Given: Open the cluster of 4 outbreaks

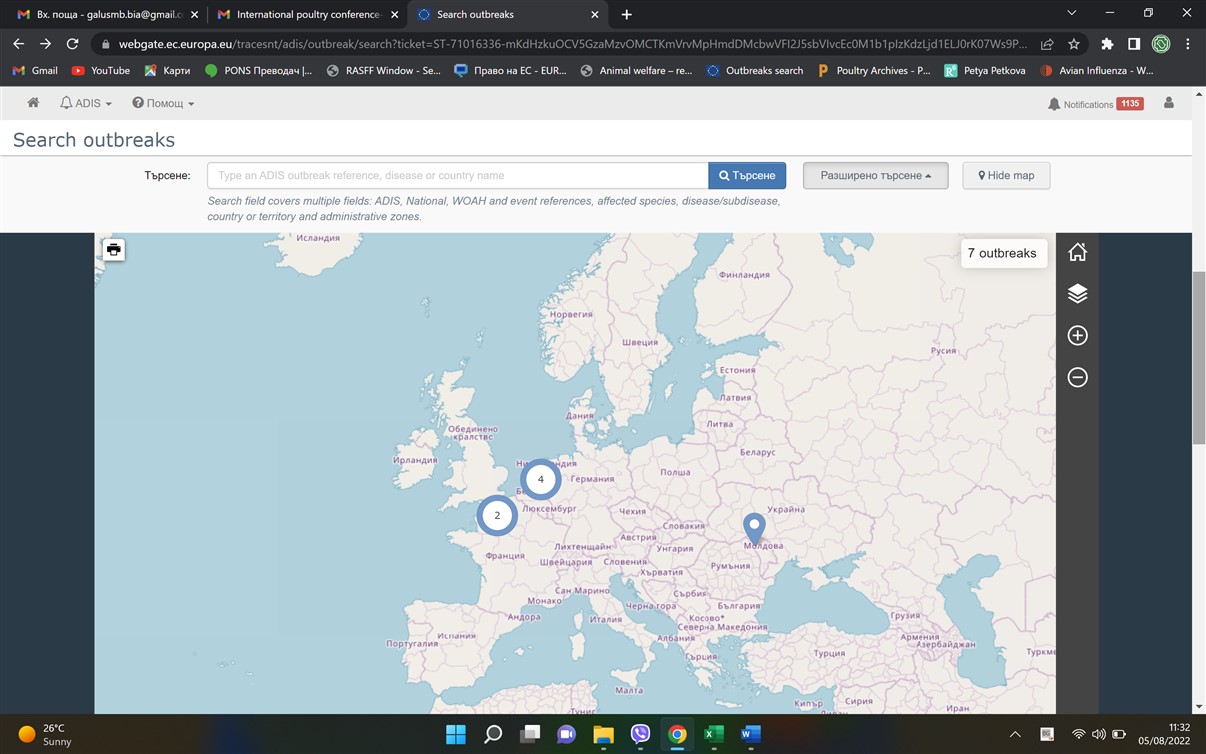Looking at the screenshot, I should [541, 479].
